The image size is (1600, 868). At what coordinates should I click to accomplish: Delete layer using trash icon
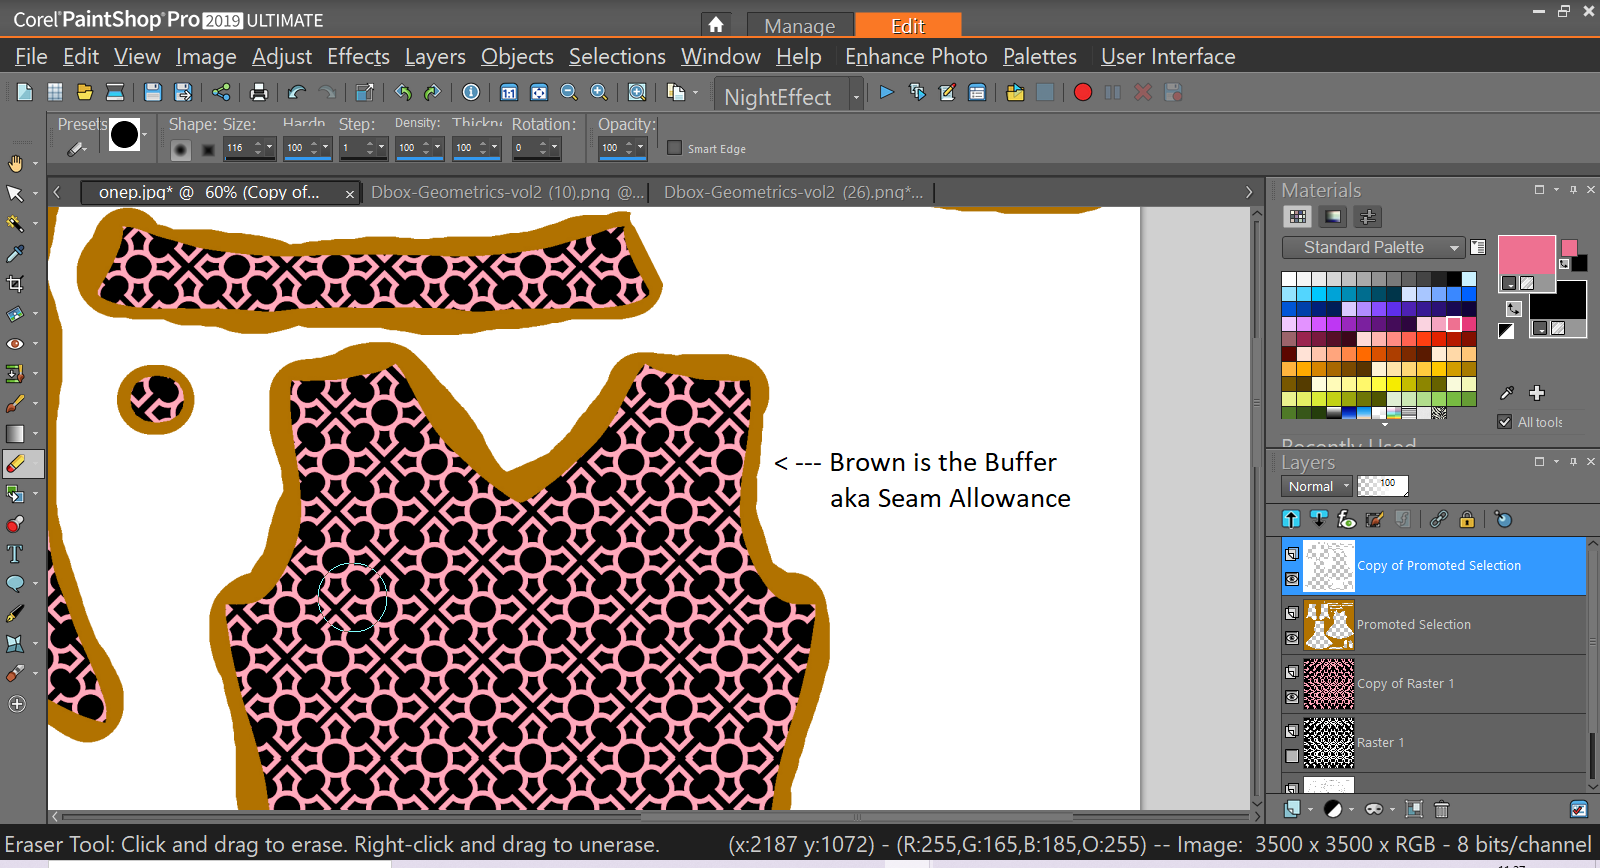coord(1441,809)
